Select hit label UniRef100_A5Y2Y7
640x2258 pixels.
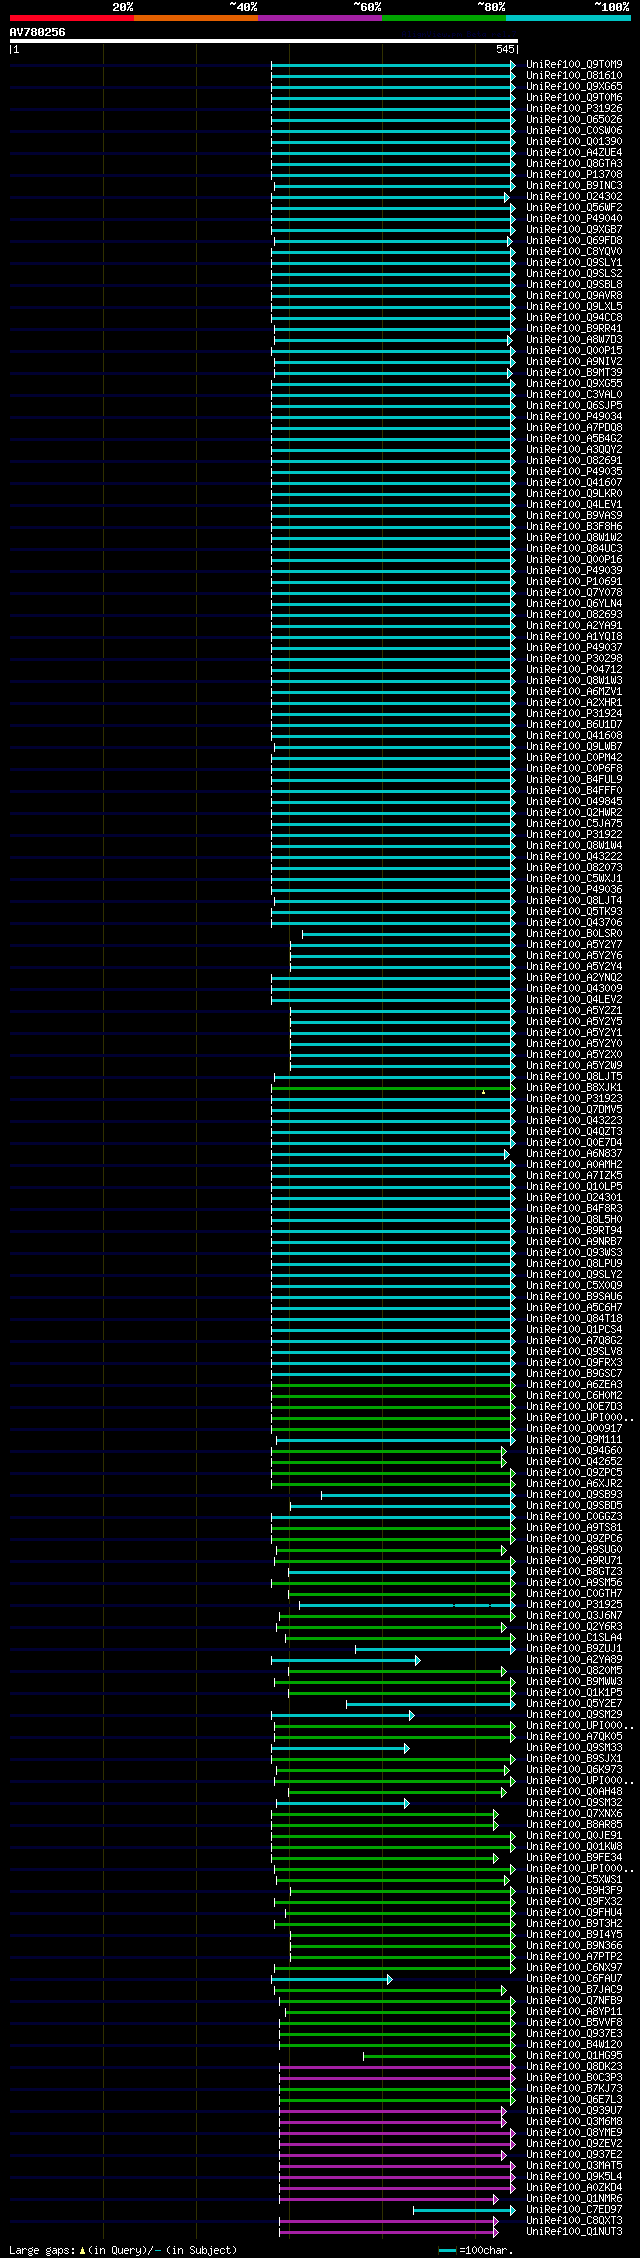point(574,945)
